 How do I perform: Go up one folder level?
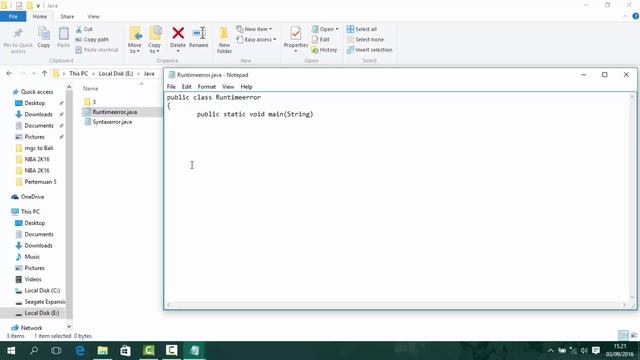pyautogui.click(x=44, y=73)
